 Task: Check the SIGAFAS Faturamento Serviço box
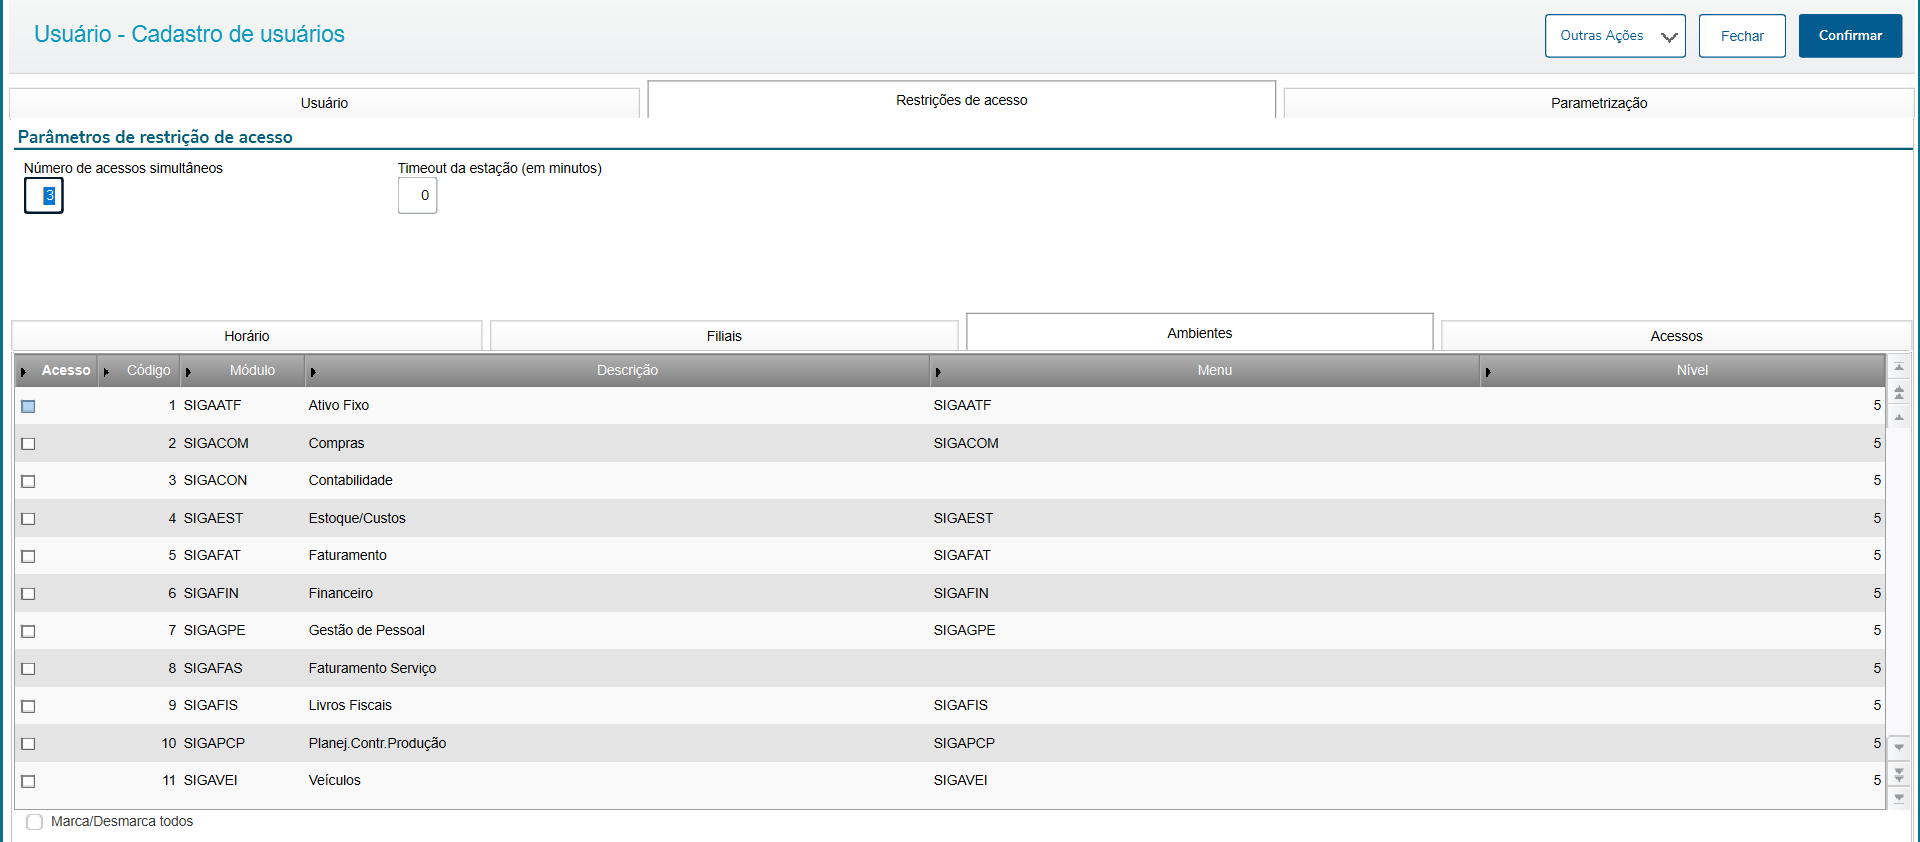pos(28,669)
